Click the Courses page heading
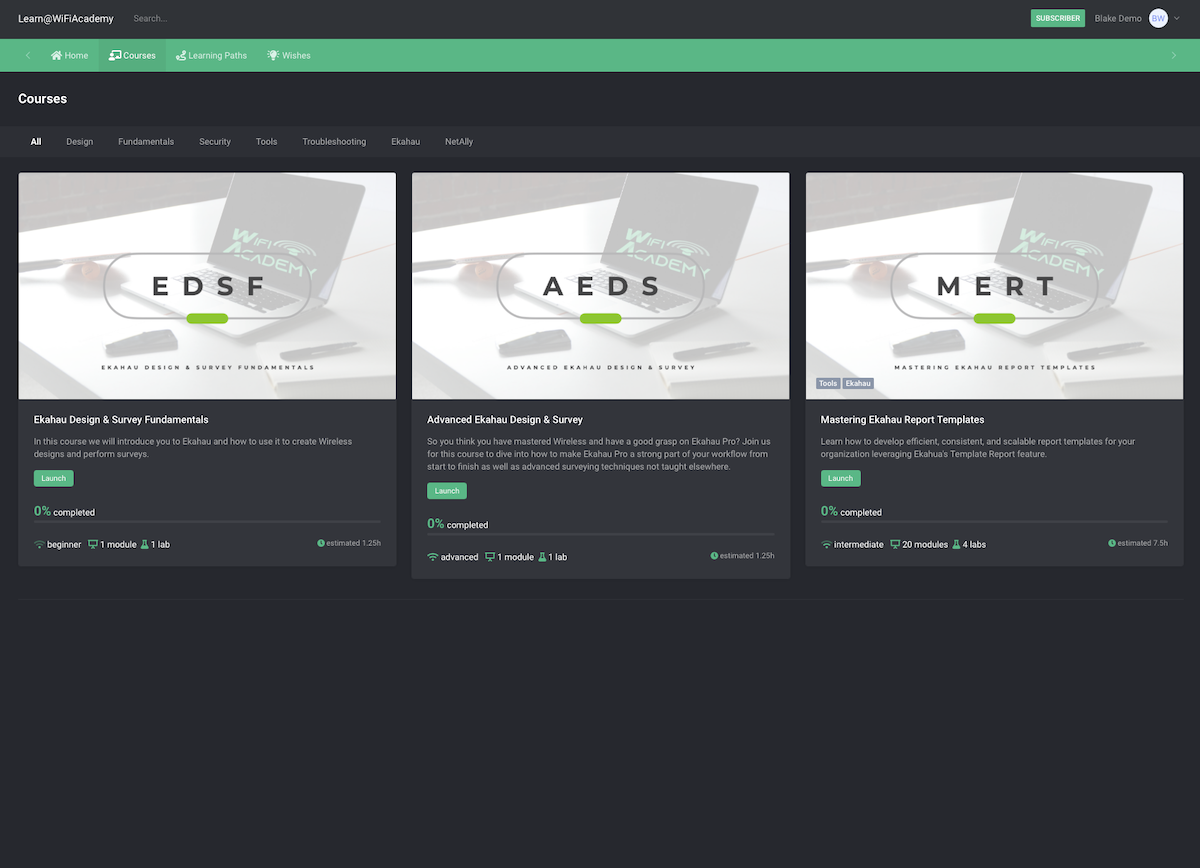1200x868 pixels. 43,99
